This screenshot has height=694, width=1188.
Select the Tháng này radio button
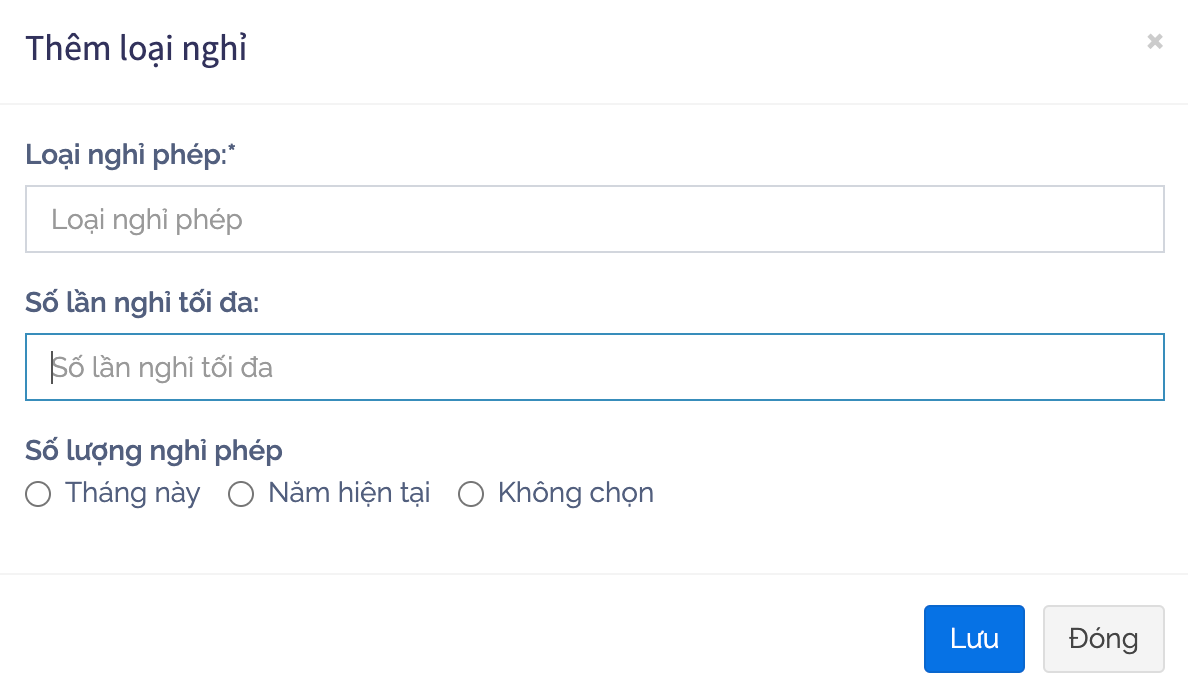point(38,494)
